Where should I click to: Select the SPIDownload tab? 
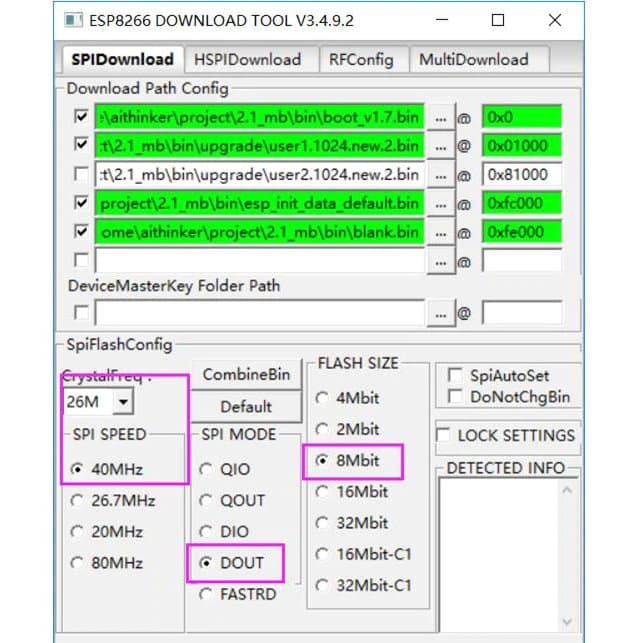[122, 59]
